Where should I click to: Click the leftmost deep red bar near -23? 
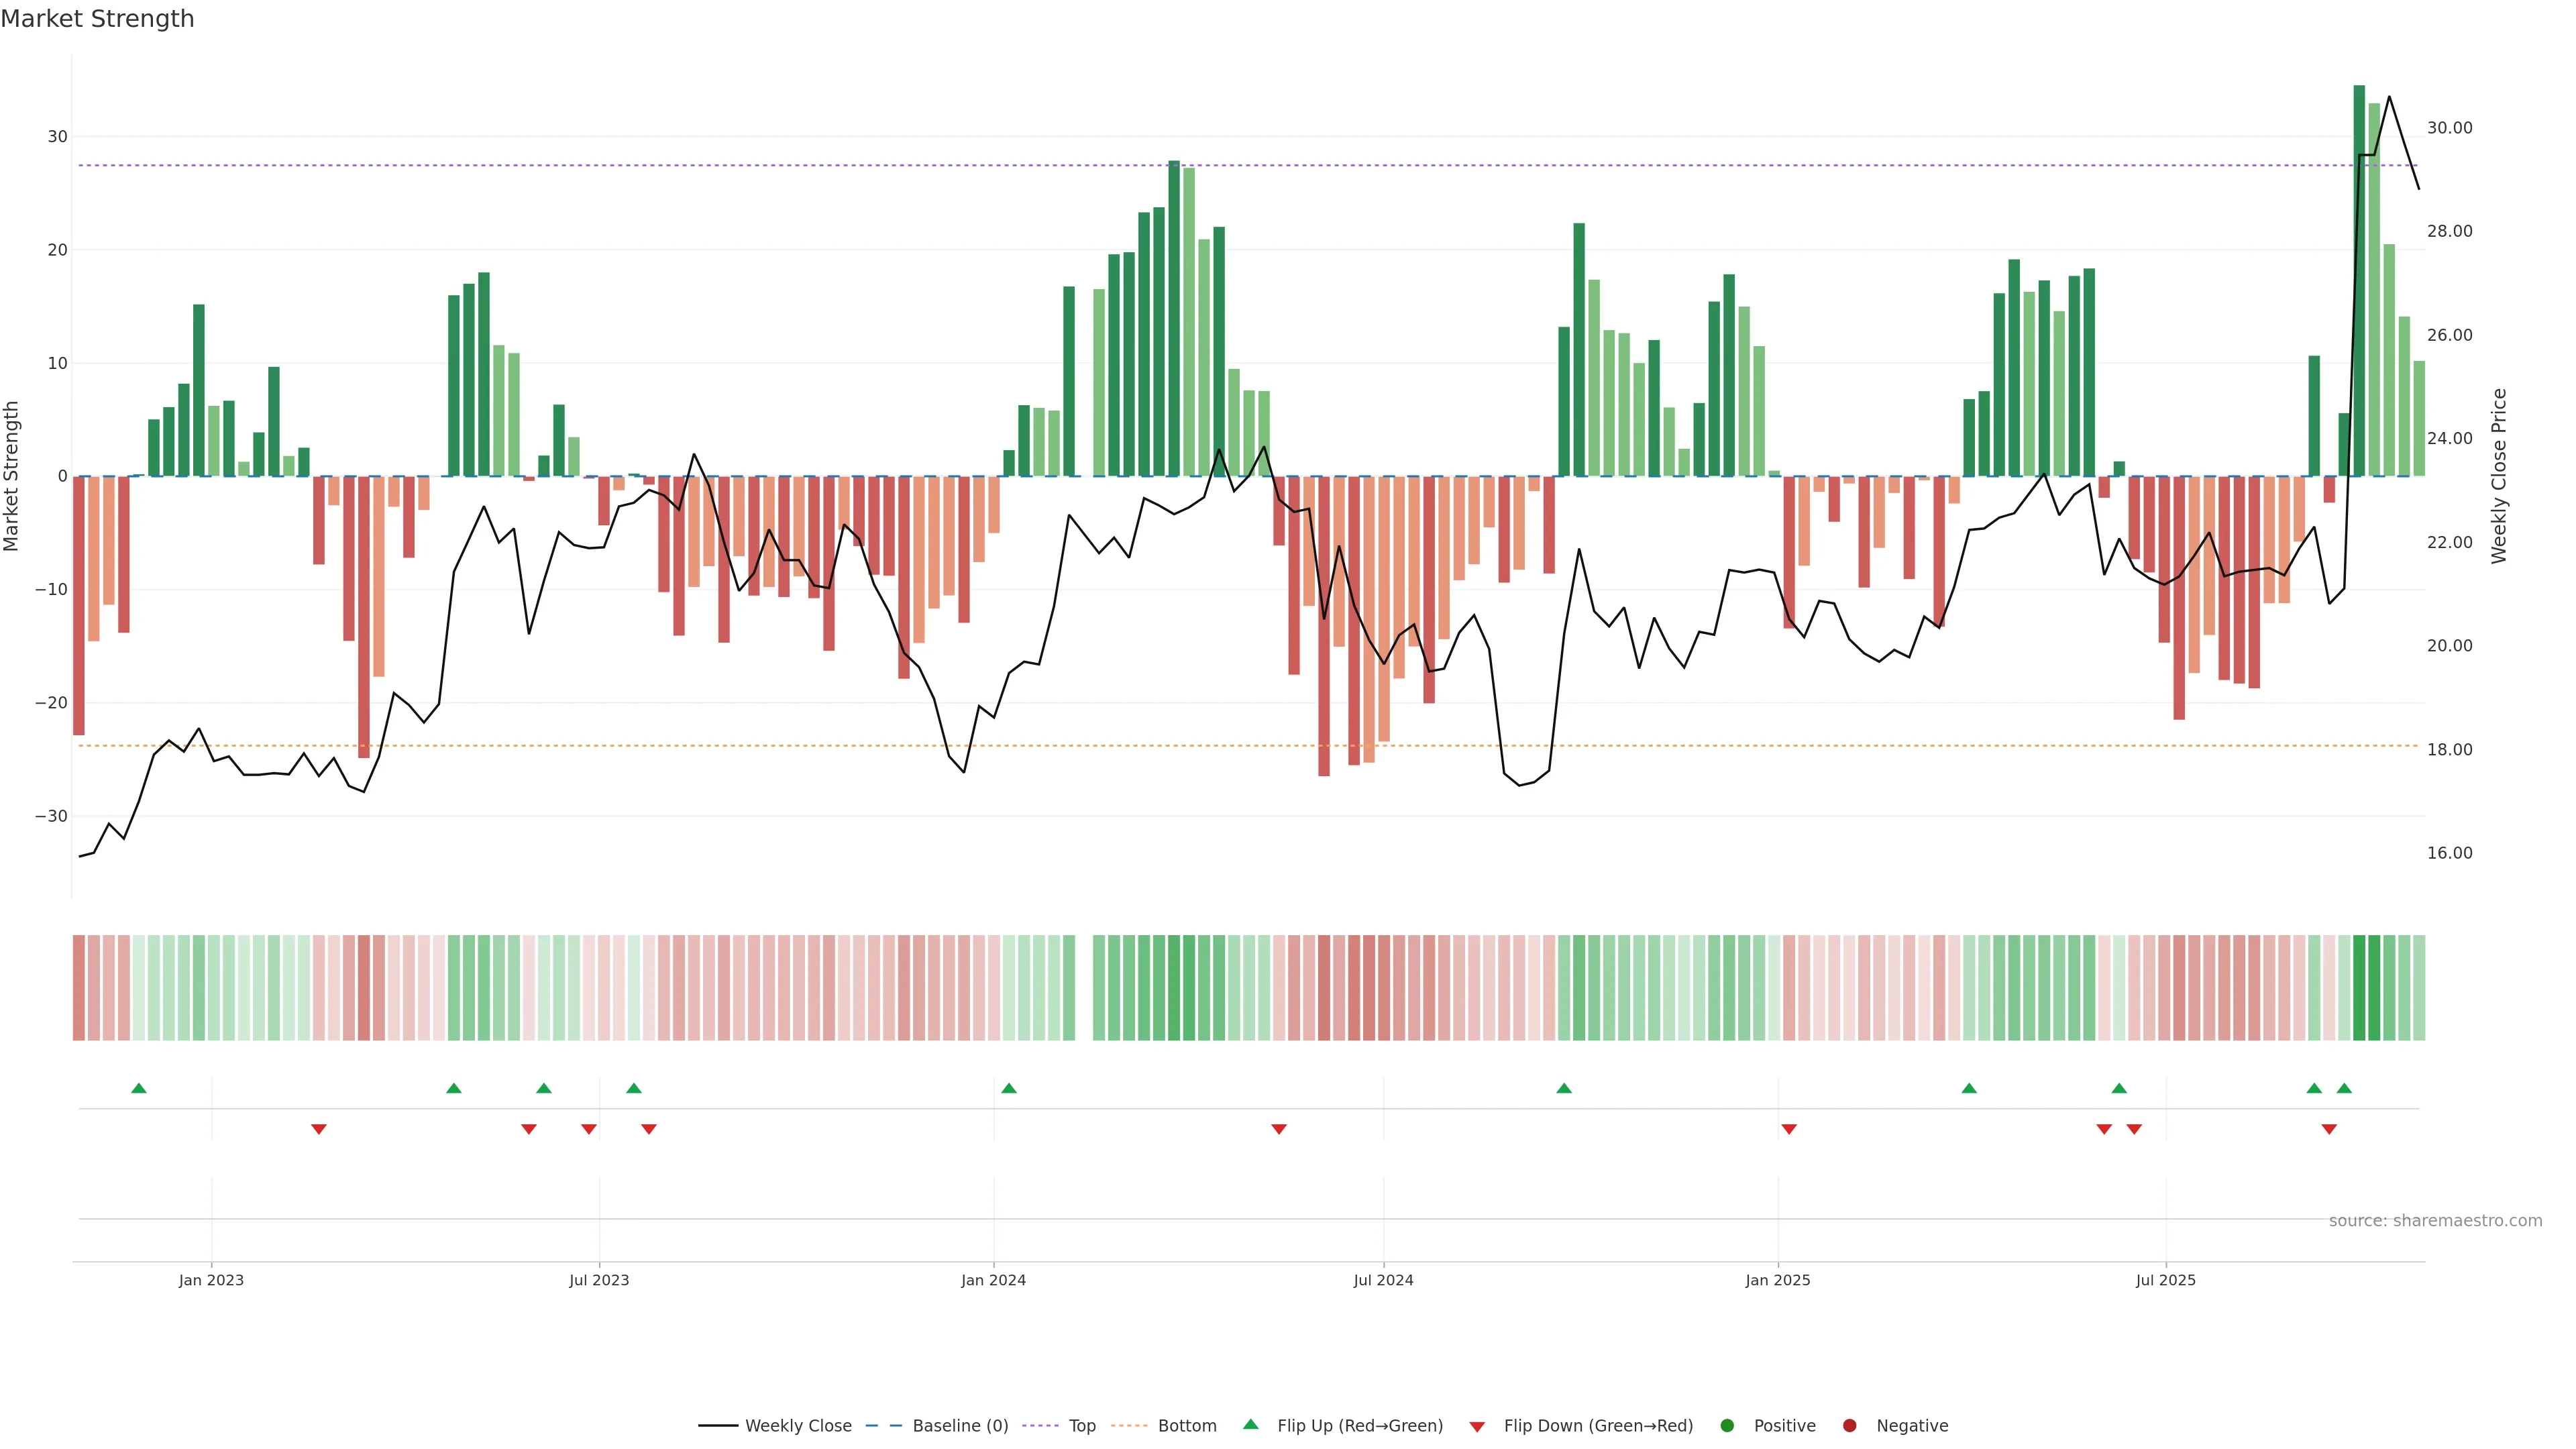click(79, 605)
